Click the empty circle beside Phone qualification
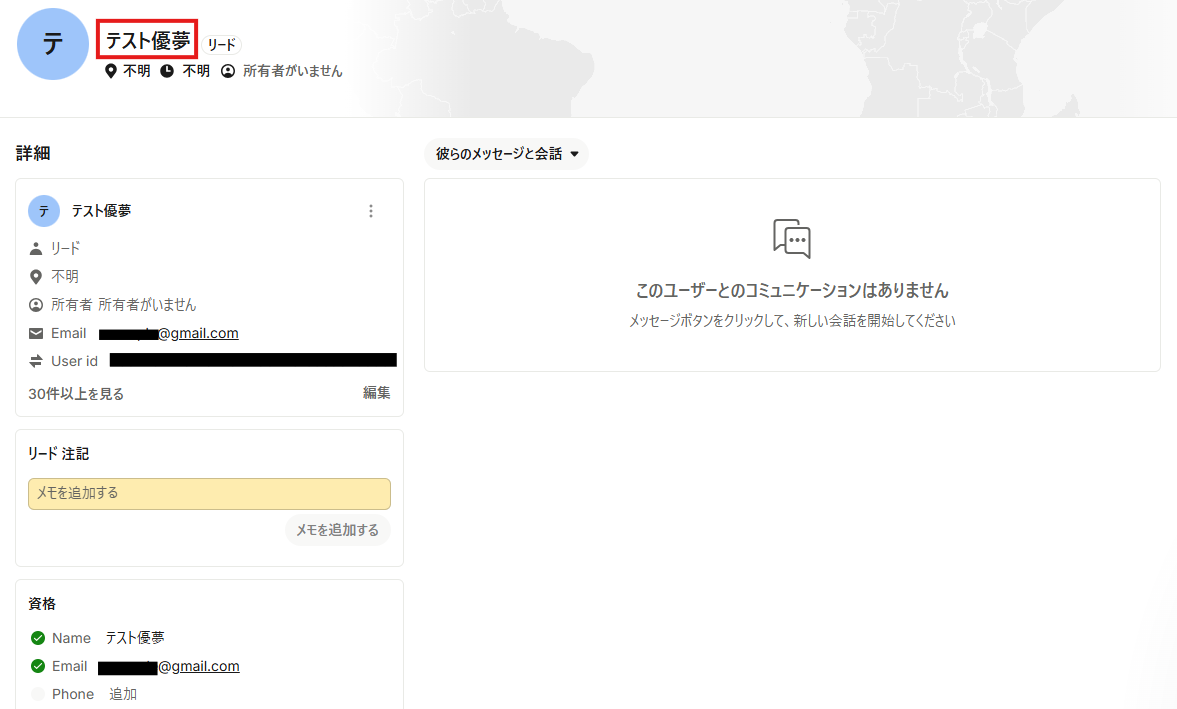 click(x=38, y=694)
